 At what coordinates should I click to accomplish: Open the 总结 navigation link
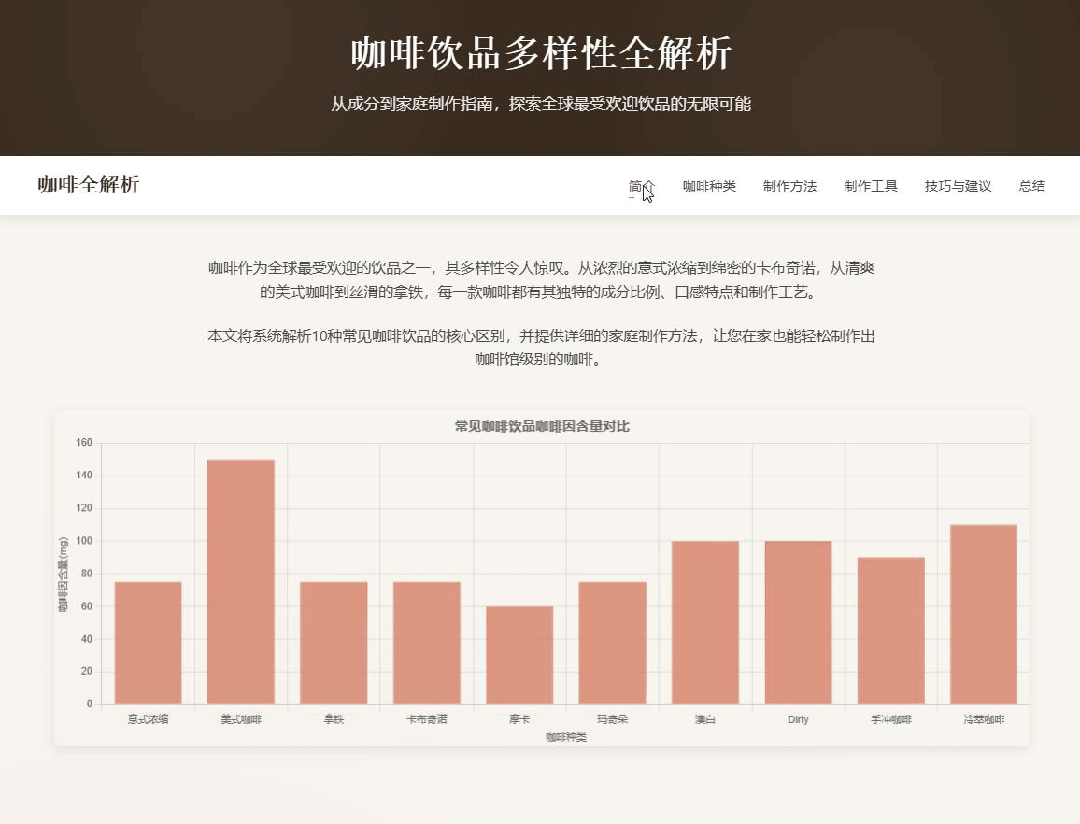1032,186
